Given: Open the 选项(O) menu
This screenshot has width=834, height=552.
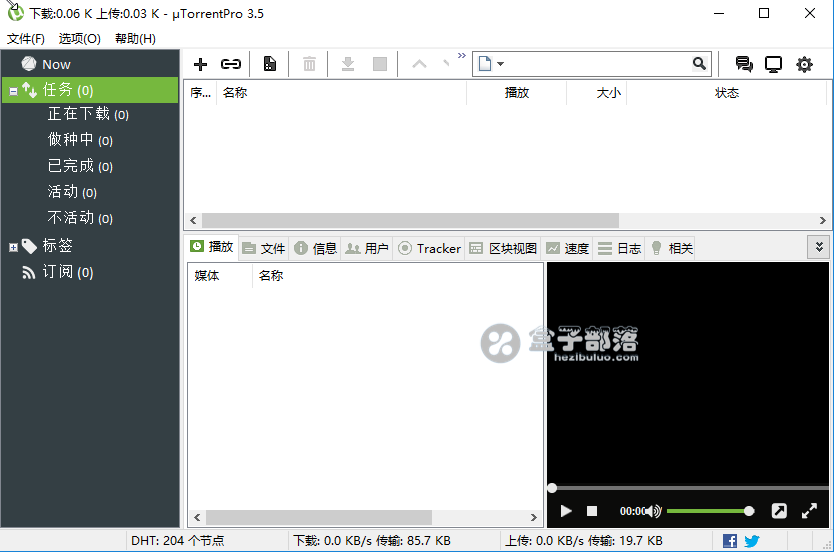Looking at the screenshot, I should tap(80, 38).
